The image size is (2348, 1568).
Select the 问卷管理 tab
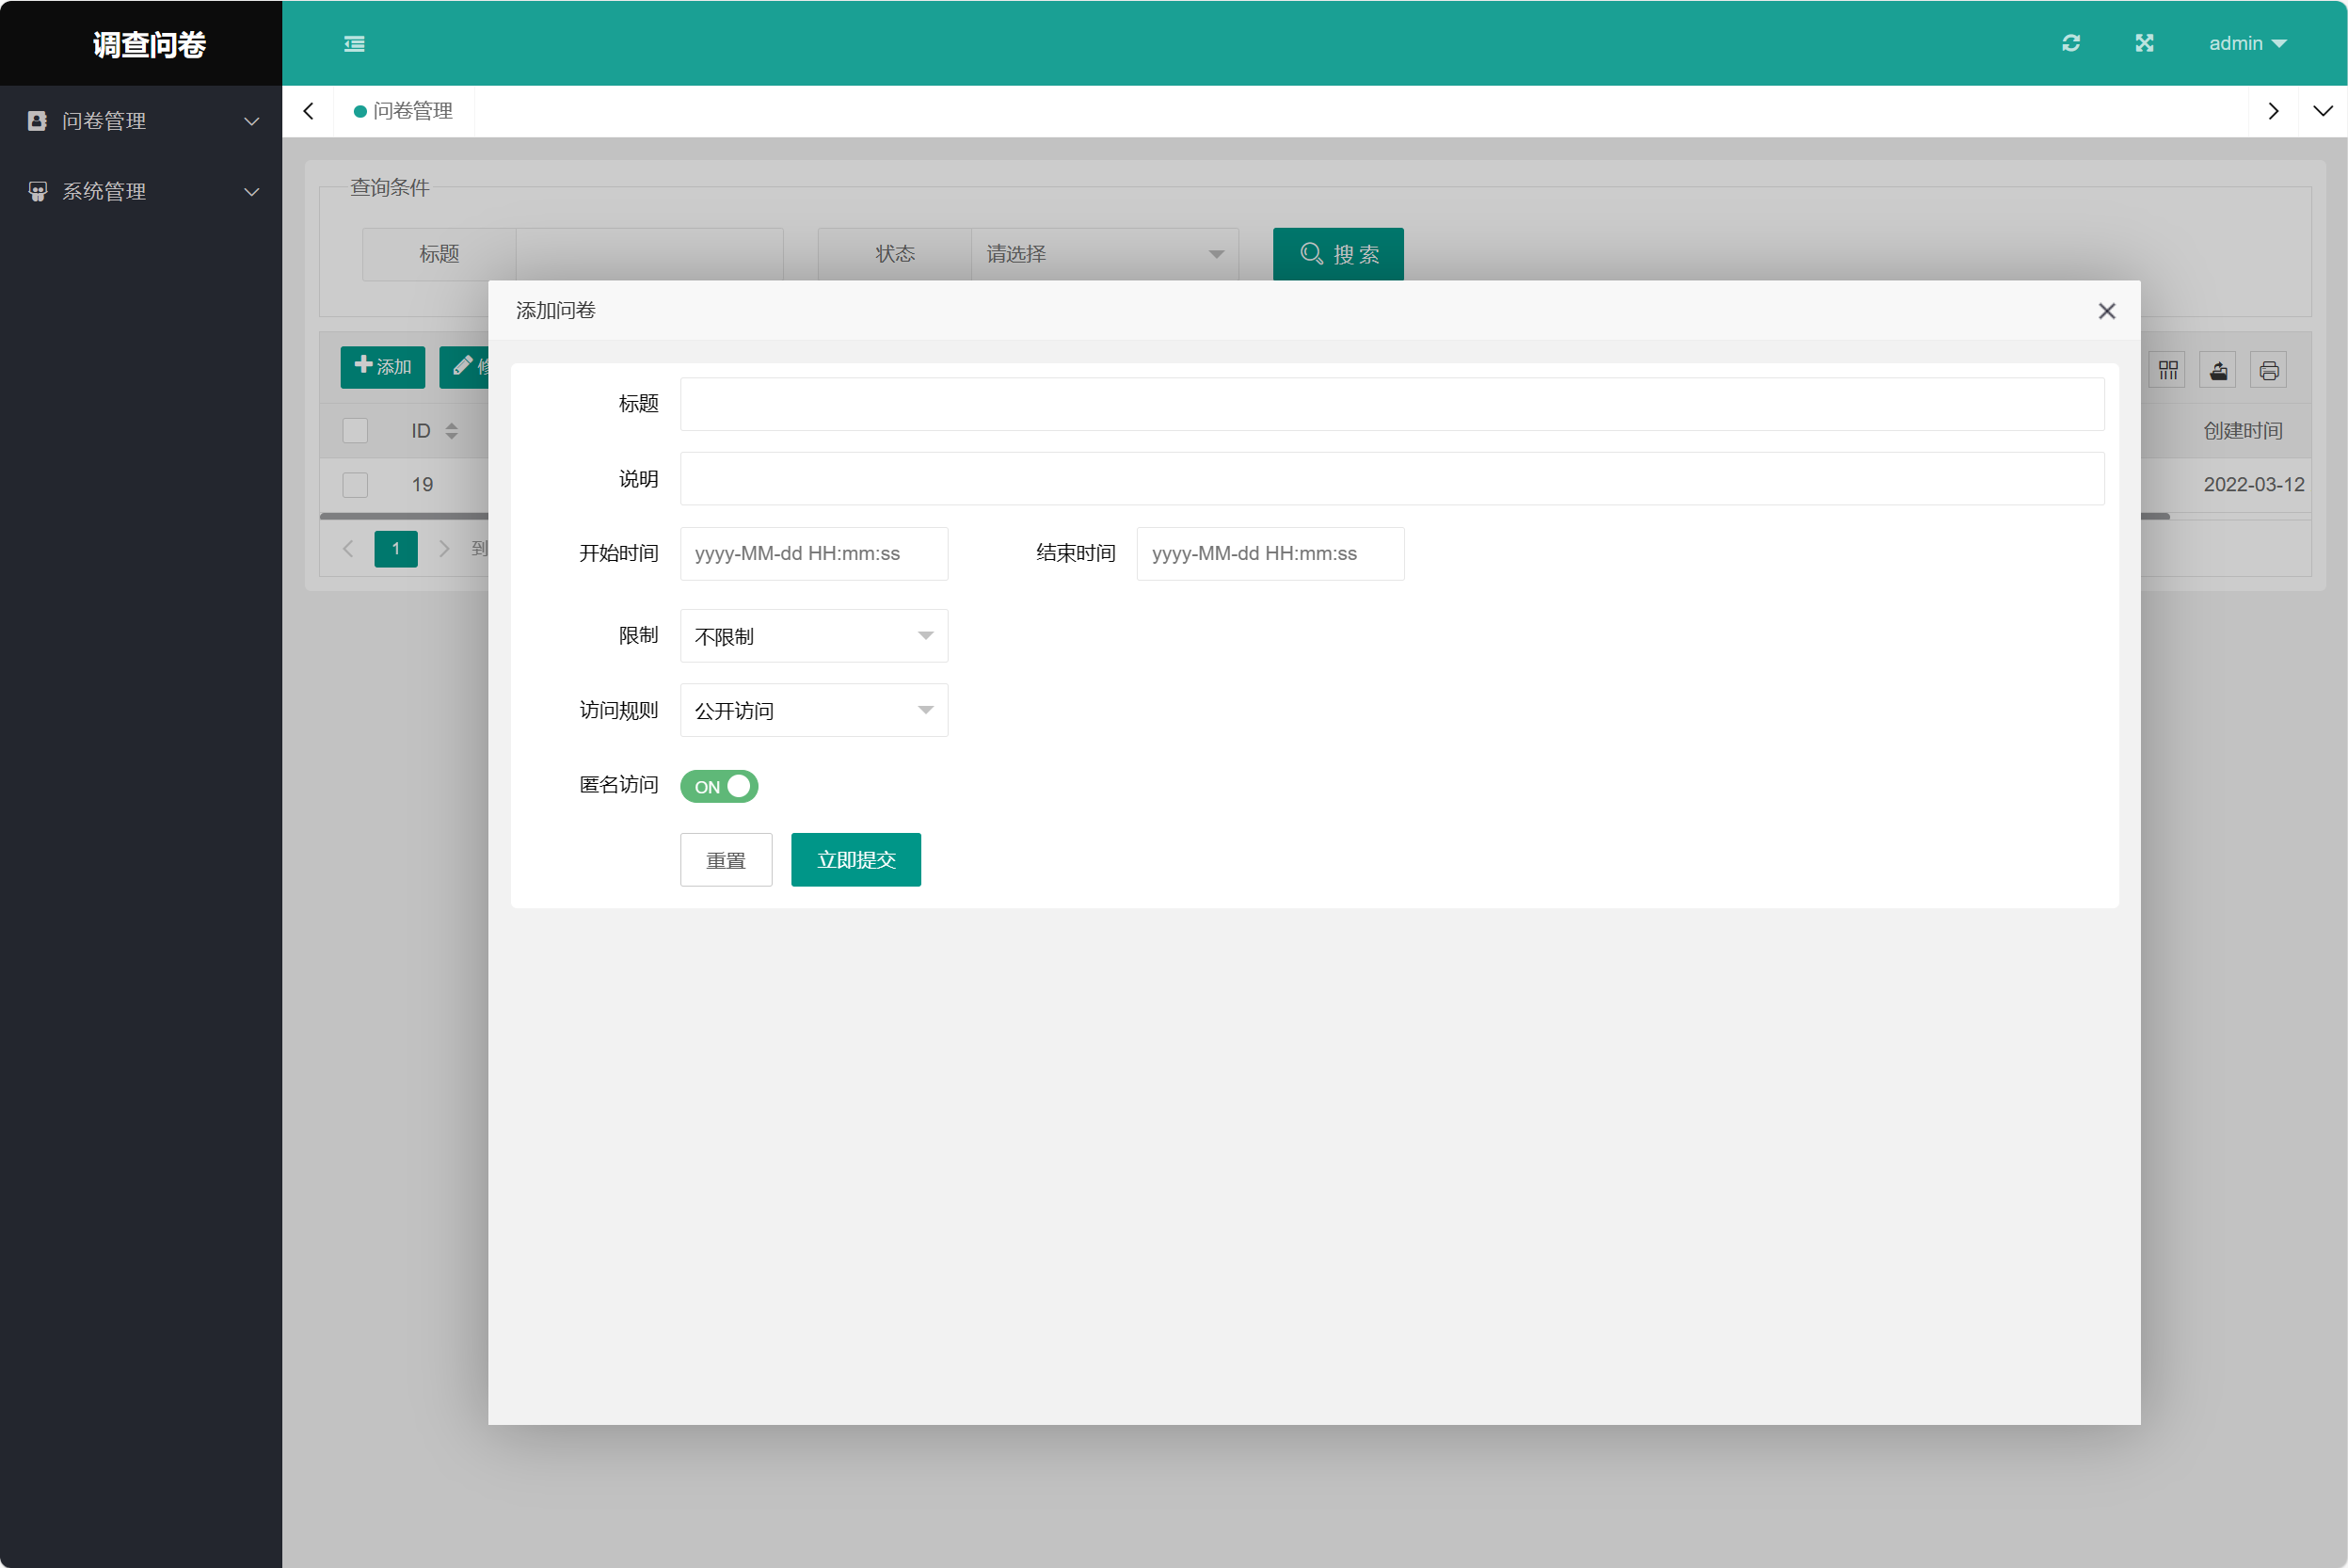[x=404, y=111]
